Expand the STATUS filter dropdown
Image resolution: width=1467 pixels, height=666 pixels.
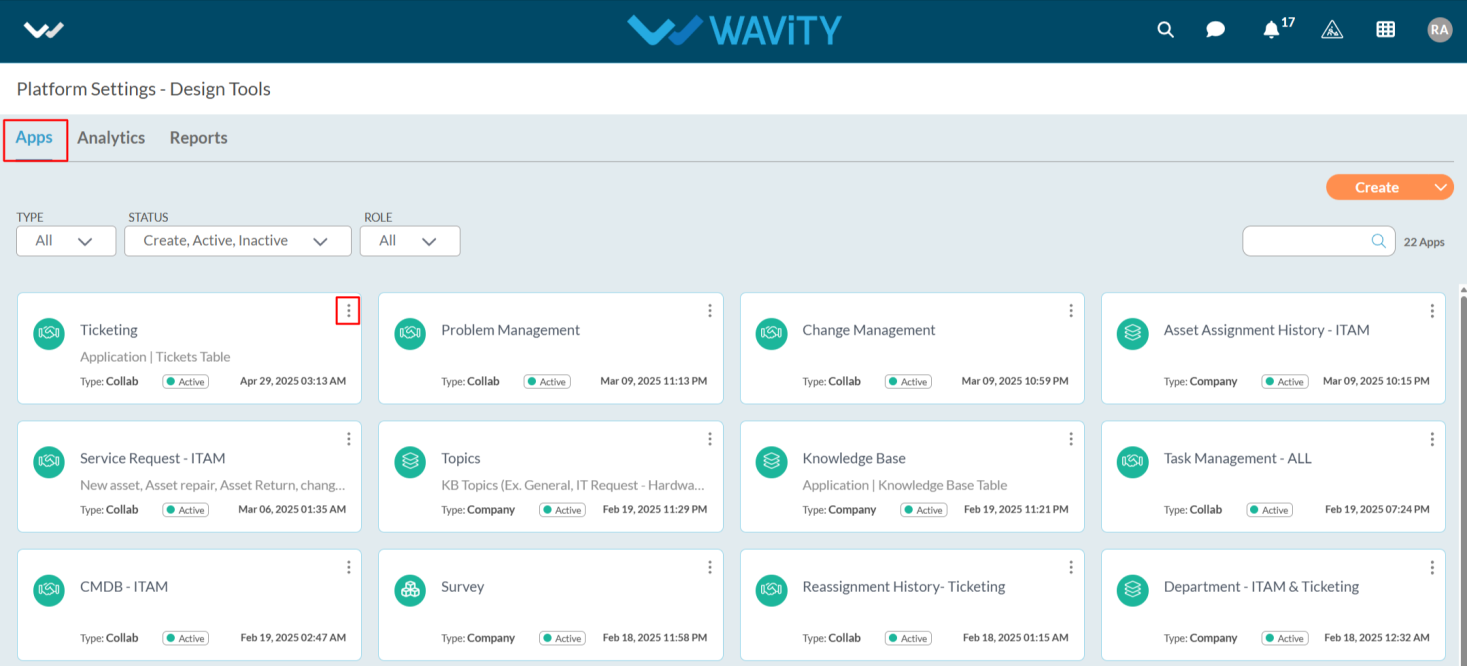[238, 241]
